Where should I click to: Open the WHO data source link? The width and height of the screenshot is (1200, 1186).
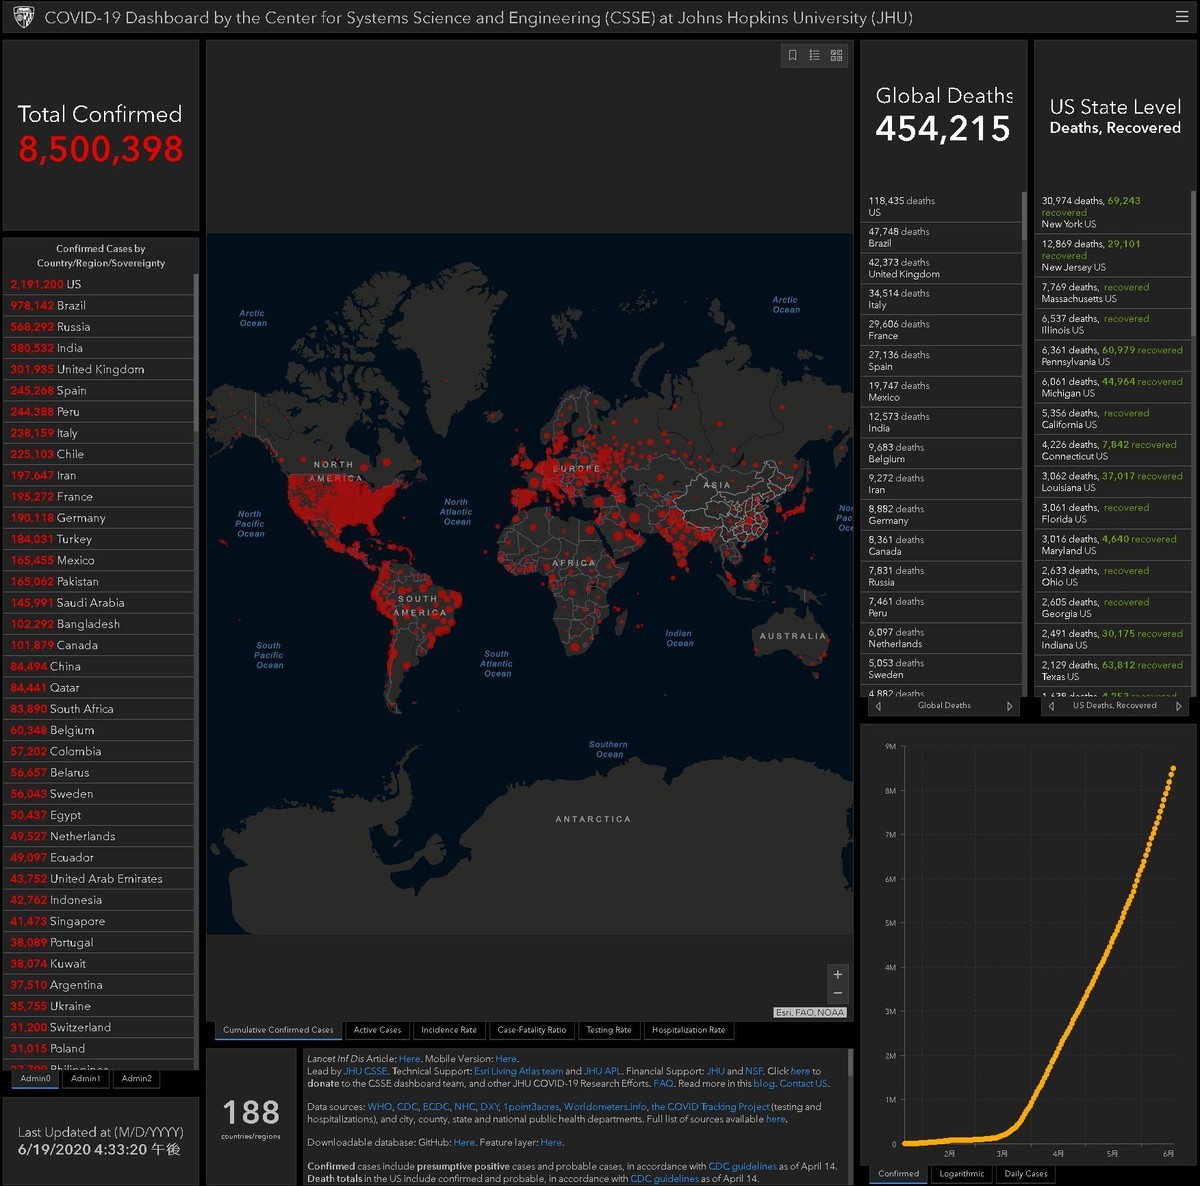point(379,1107)
